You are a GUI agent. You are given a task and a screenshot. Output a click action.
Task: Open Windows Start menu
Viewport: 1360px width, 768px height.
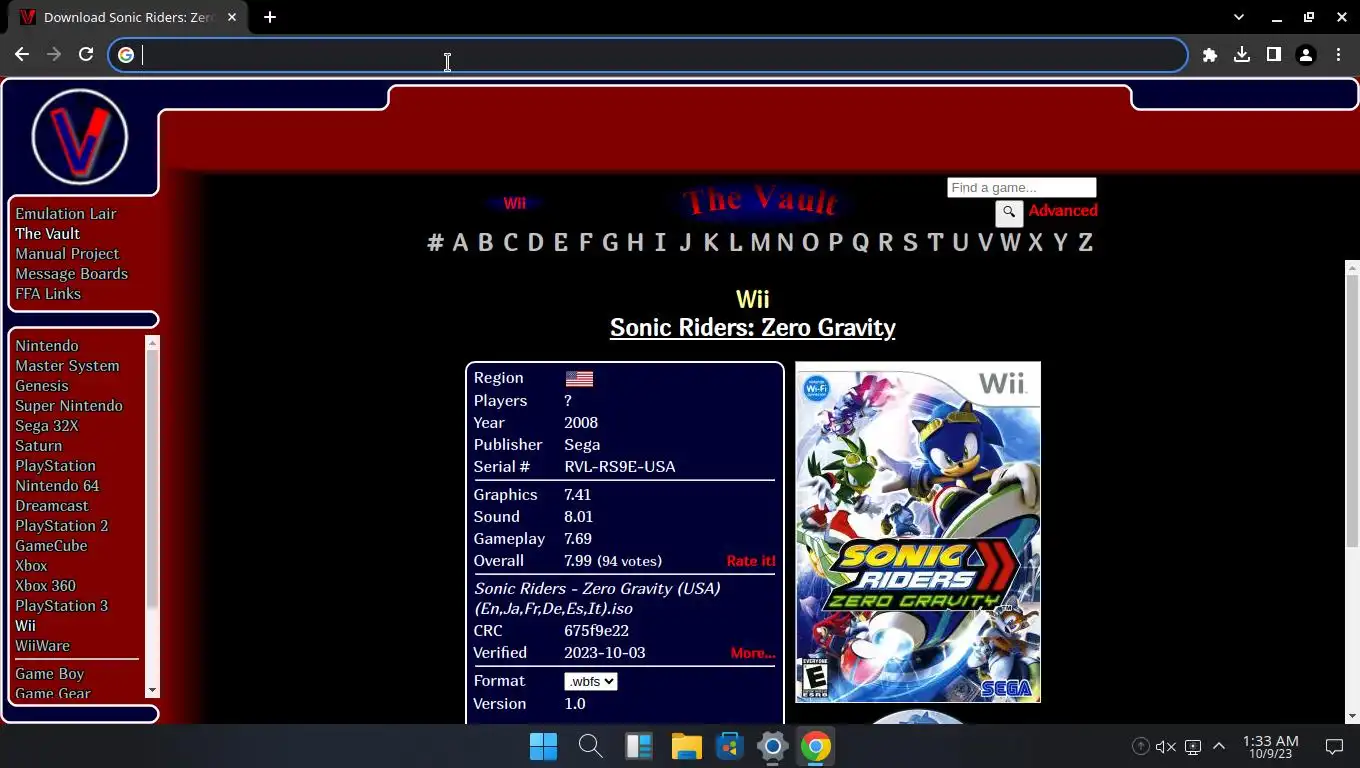(543, 746)
